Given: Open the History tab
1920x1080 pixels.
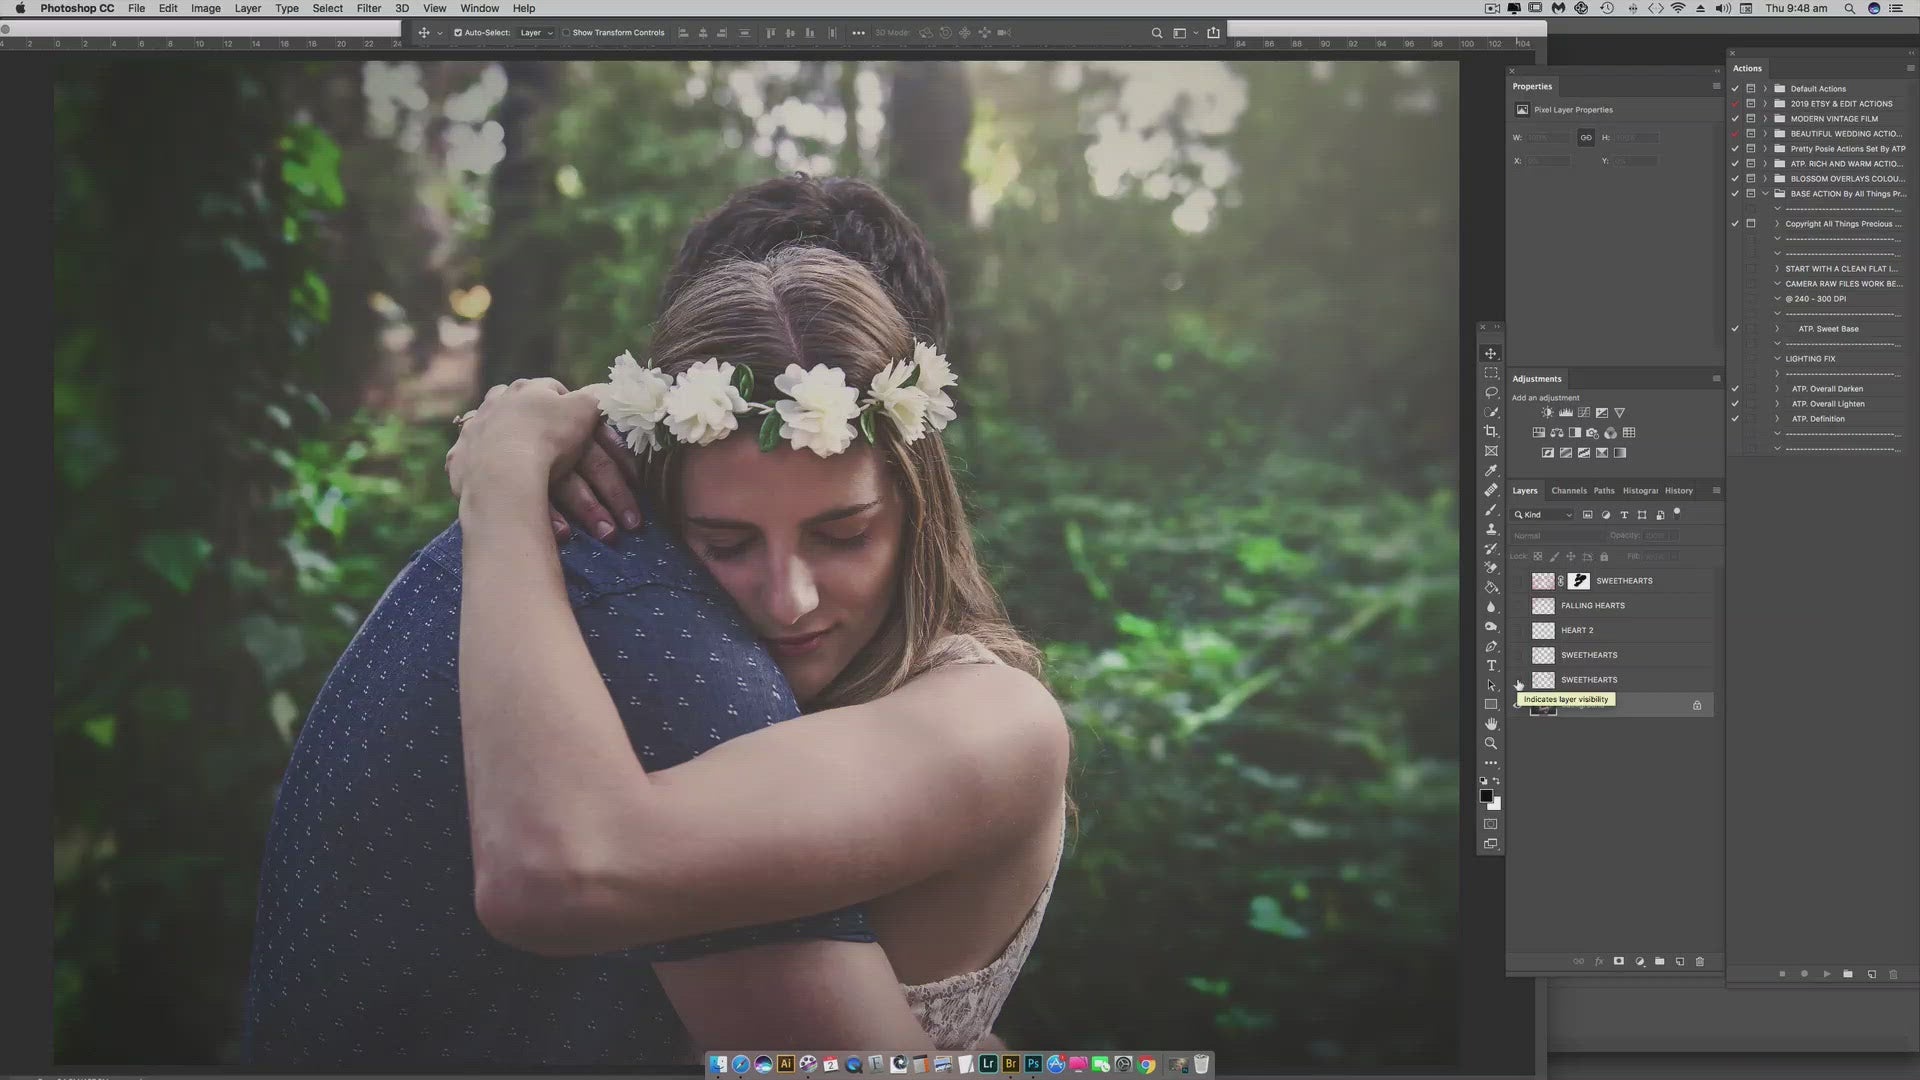Looking at the screenshot, I should point(1678,491).
